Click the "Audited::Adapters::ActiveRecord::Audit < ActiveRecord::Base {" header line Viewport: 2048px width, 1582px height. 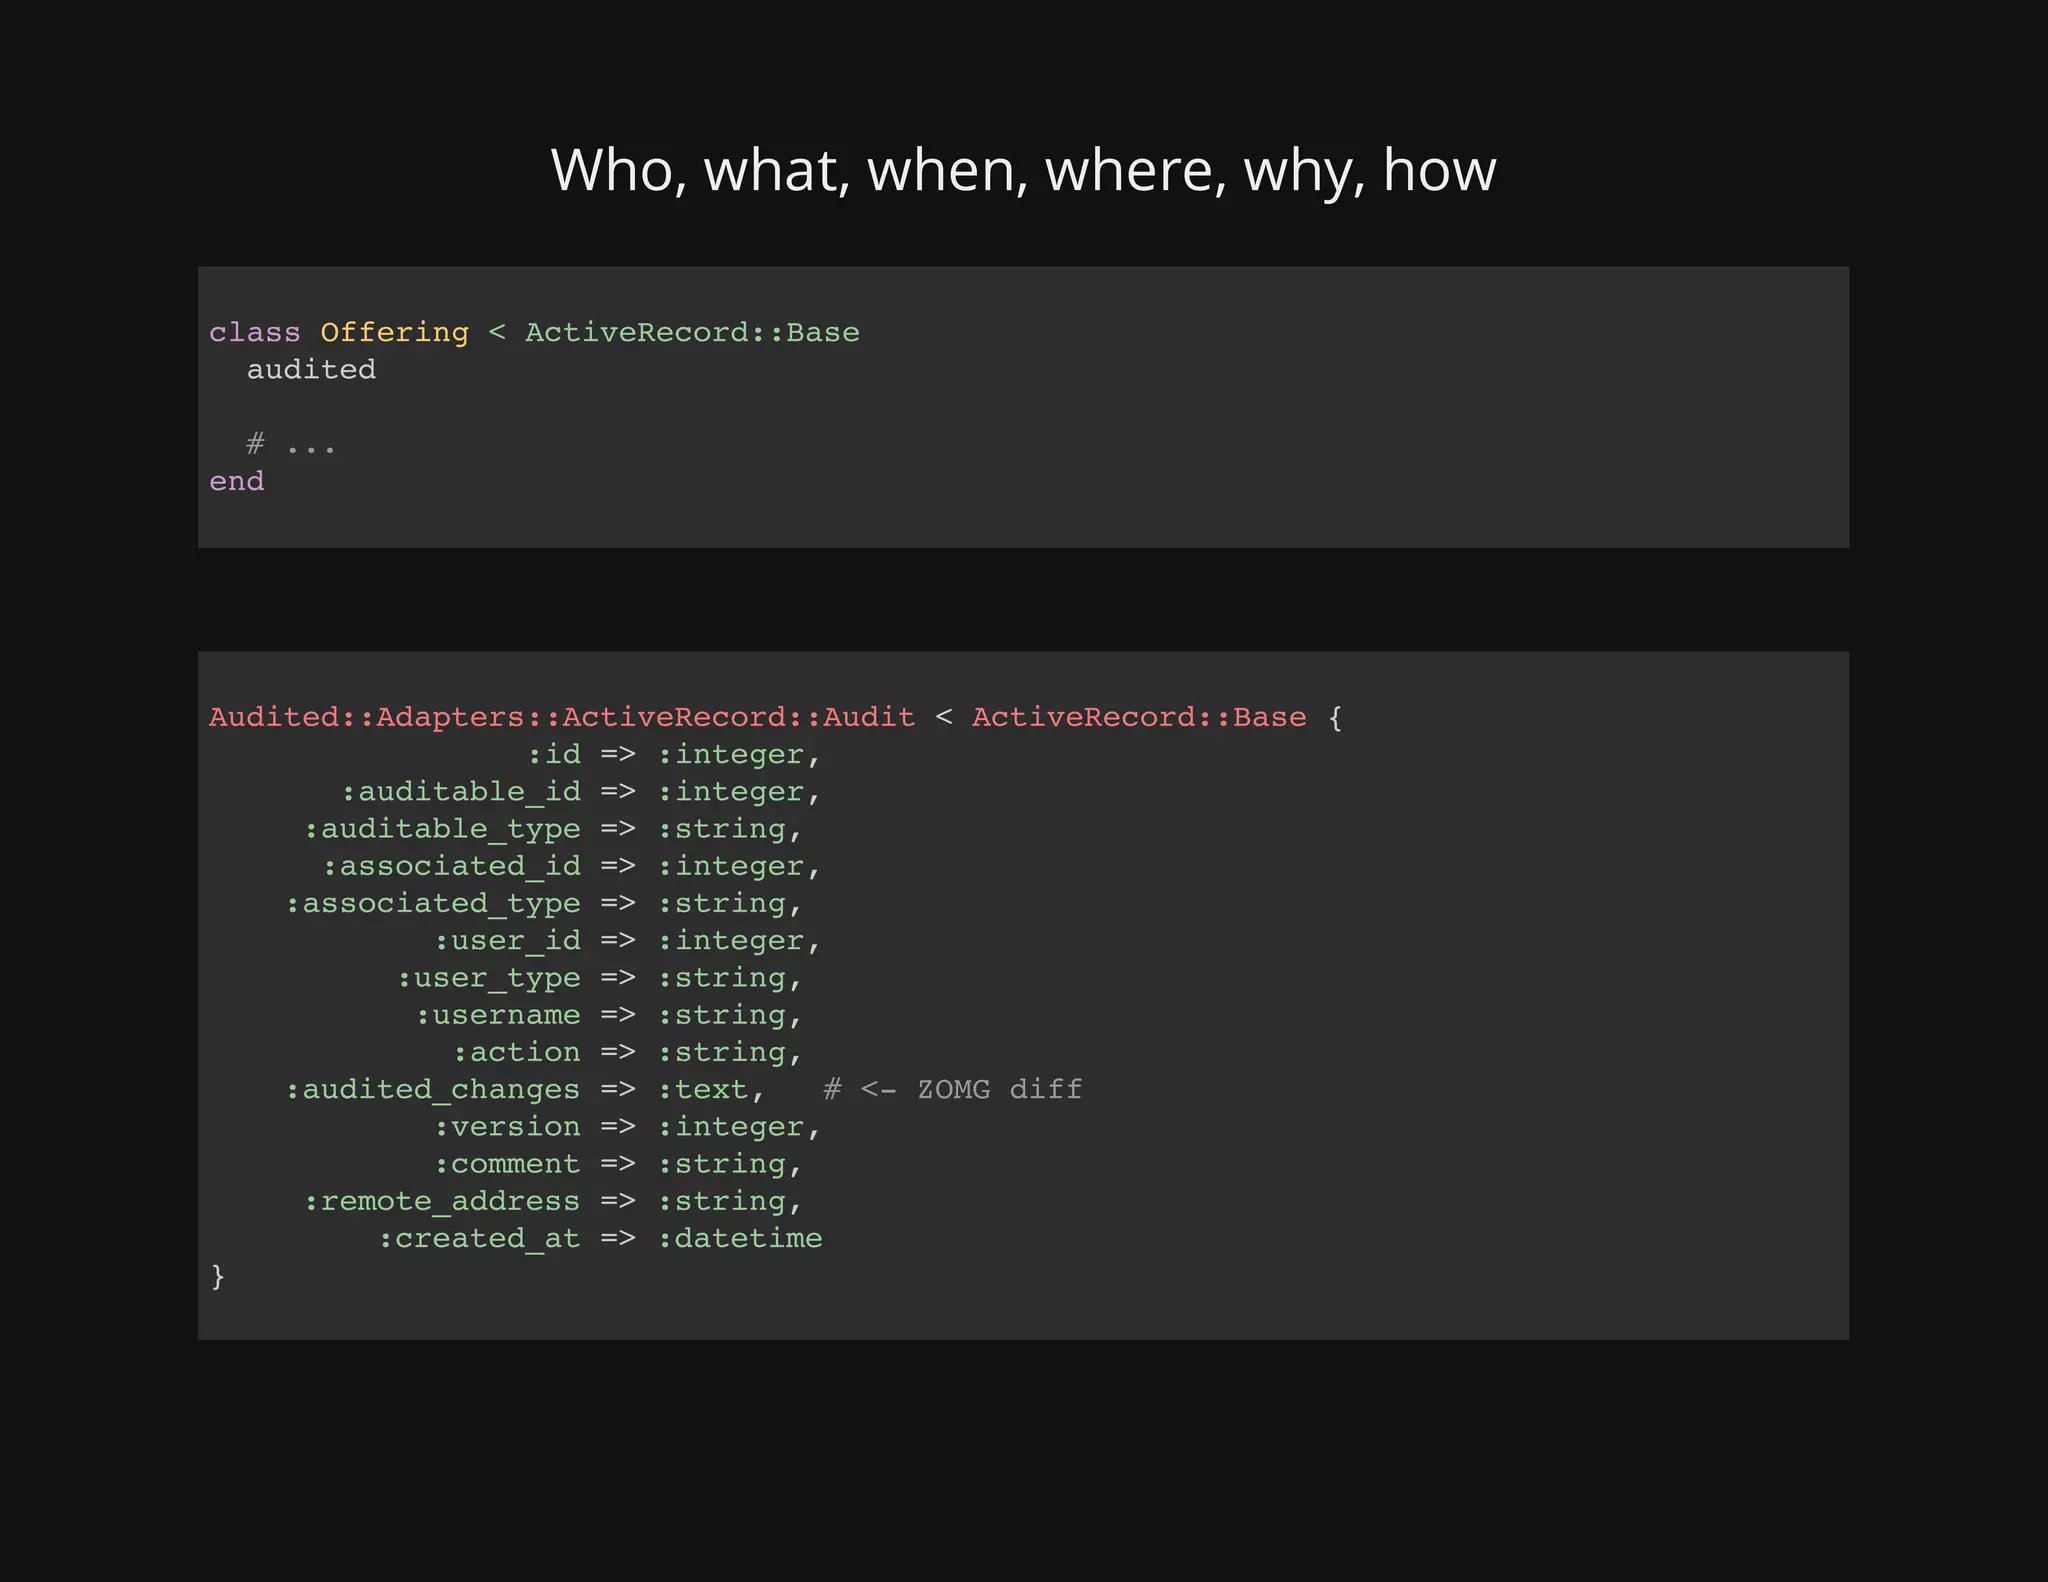(x=776, y=717)
